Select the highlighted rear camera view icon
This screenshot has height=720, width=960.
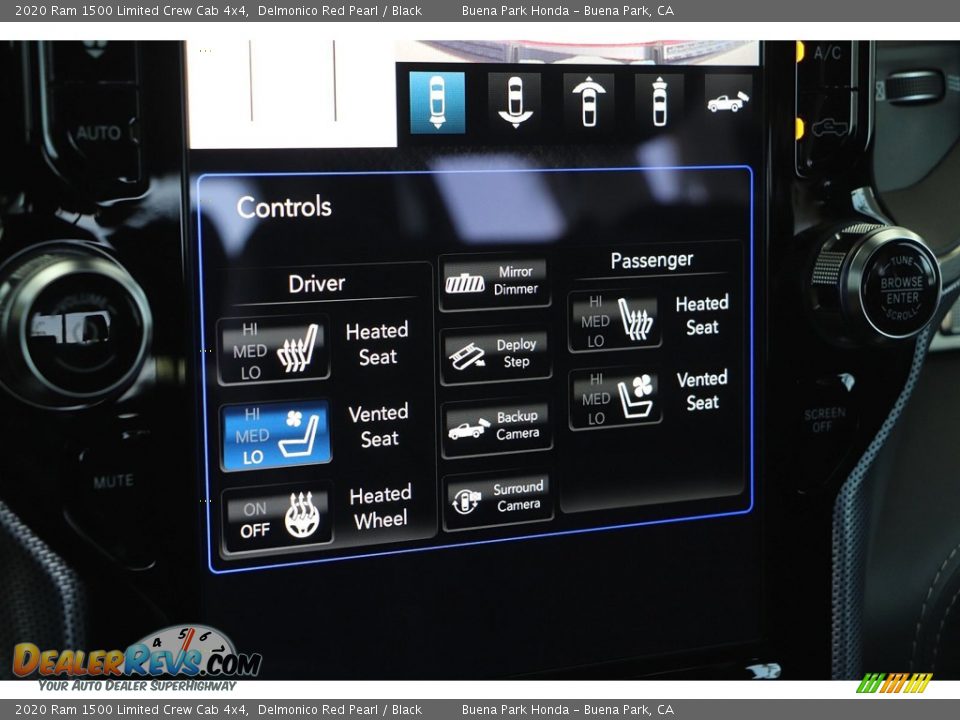pyautogui.click(x=437, y=102)
